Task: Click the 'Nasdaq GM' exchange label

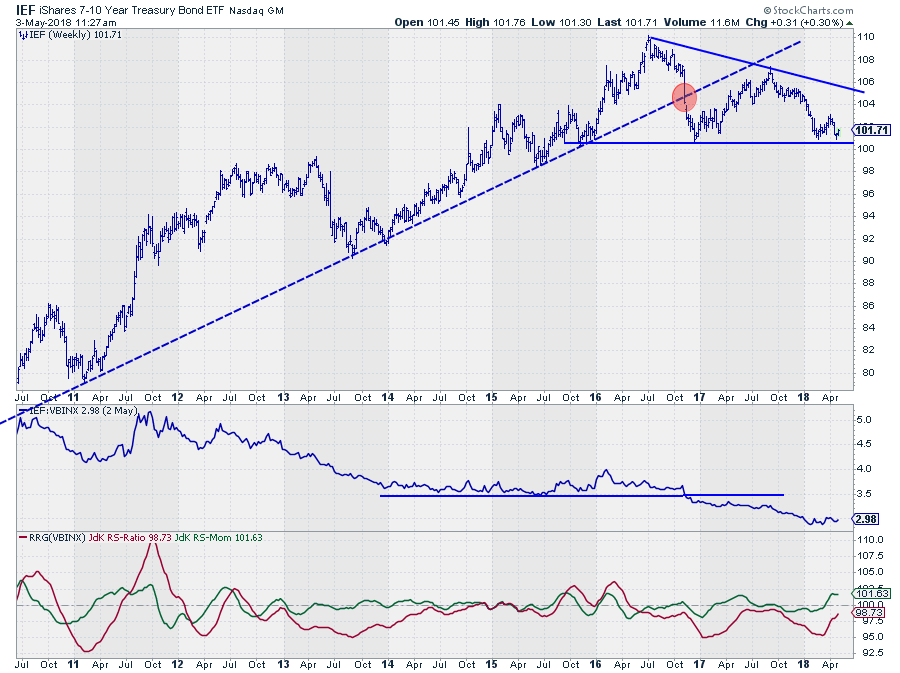Action: pos(256,10)
